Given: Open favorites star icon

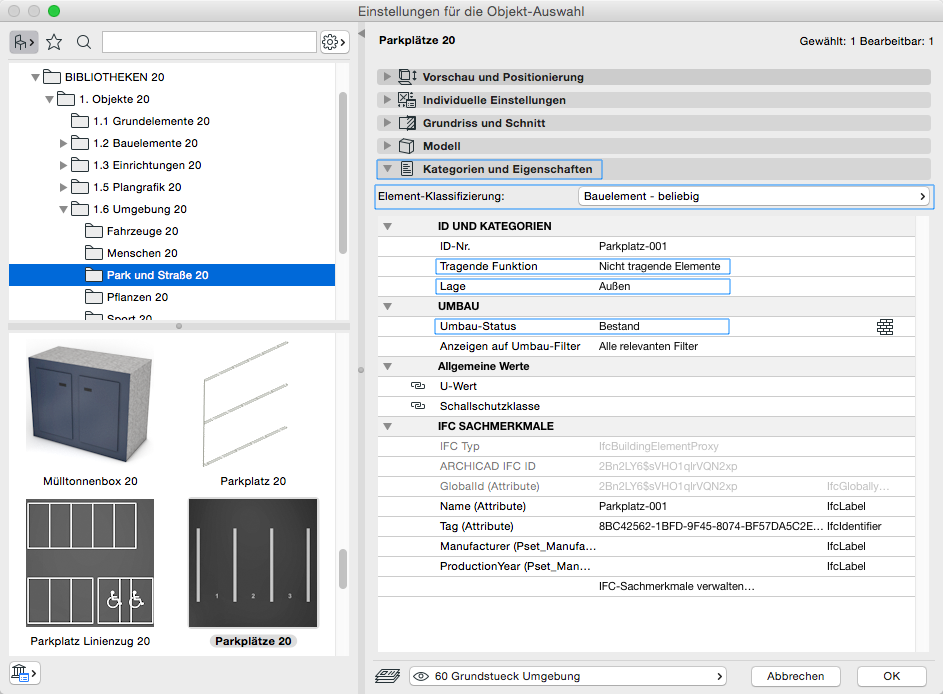Looking at the screenshot, I should [54, 42].
